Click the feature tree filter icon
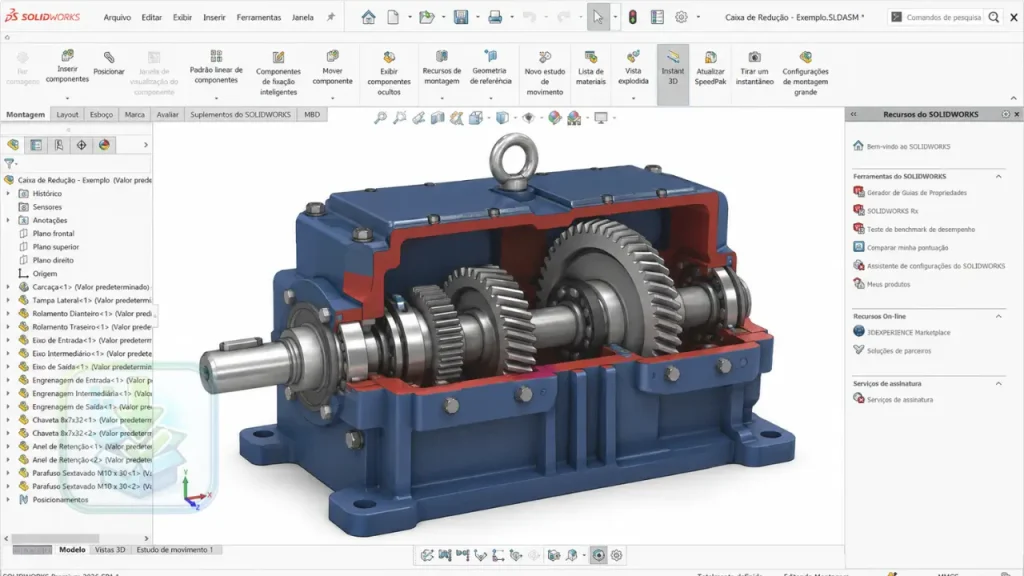 click(x=9, y=163)
